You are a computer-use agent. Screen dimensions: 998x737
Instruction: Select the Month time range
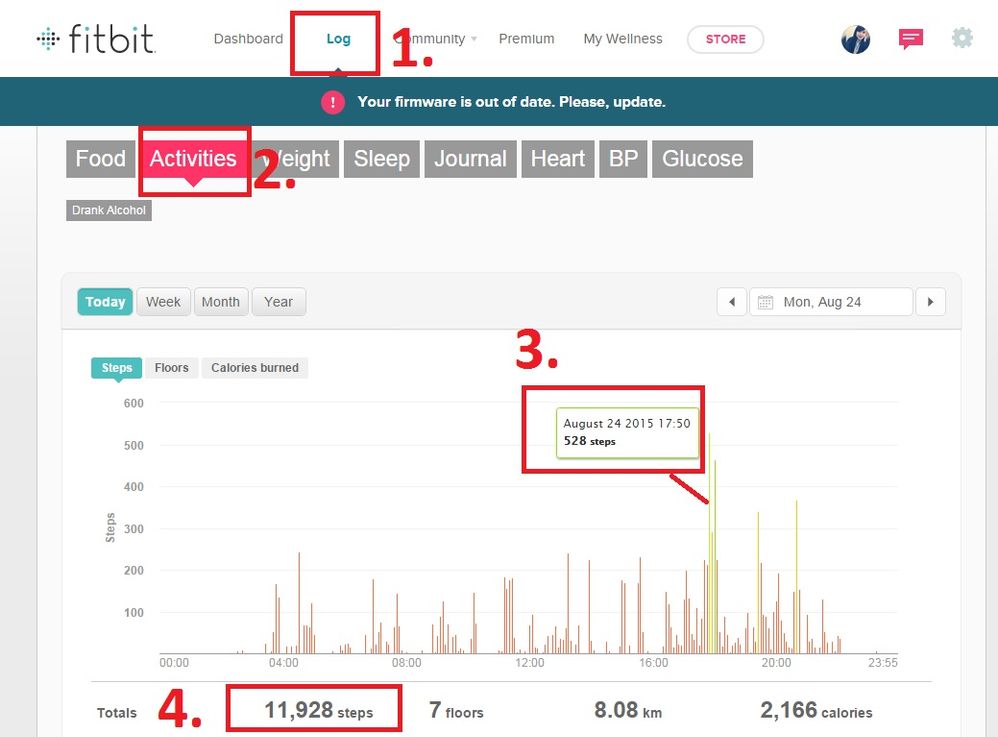click(x=221, y=302)
